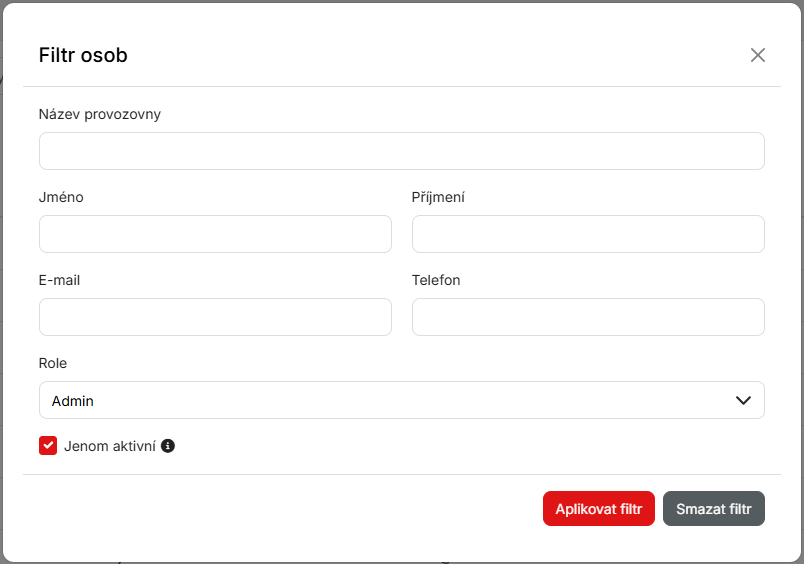Click the info icon beside Jenom aktivní
804x564 pixels.
(x=168, y=446)
